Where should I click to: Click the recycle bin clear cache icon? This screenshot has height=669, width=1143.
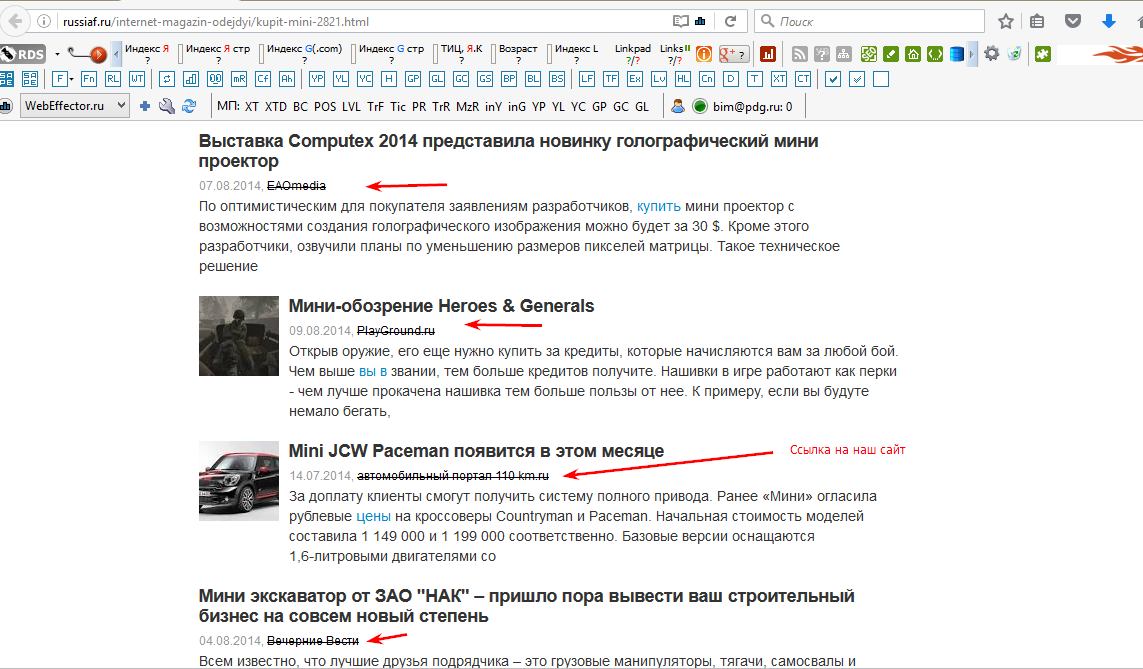point(1014,53)
